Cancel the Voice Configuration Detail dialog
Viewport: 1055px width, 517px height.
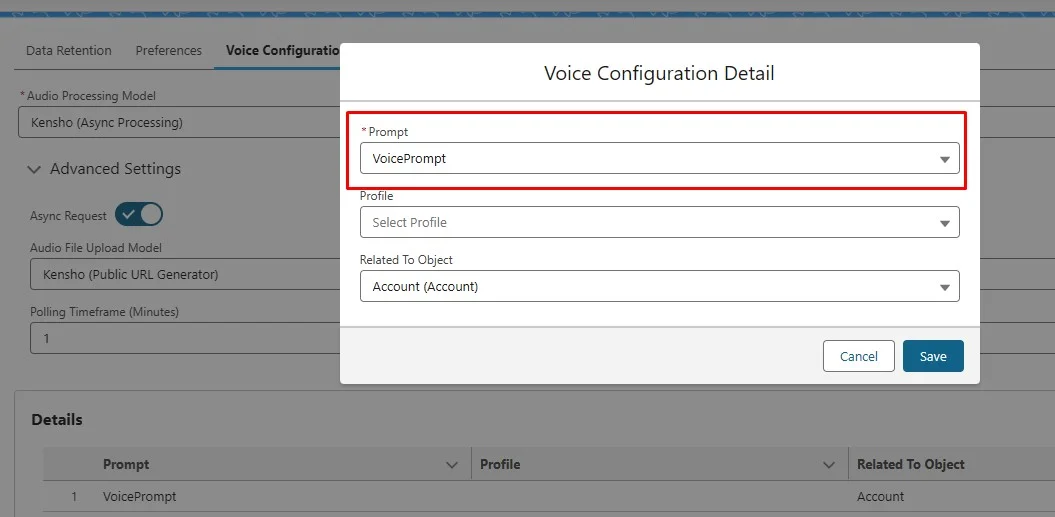(x=858, y=356)
